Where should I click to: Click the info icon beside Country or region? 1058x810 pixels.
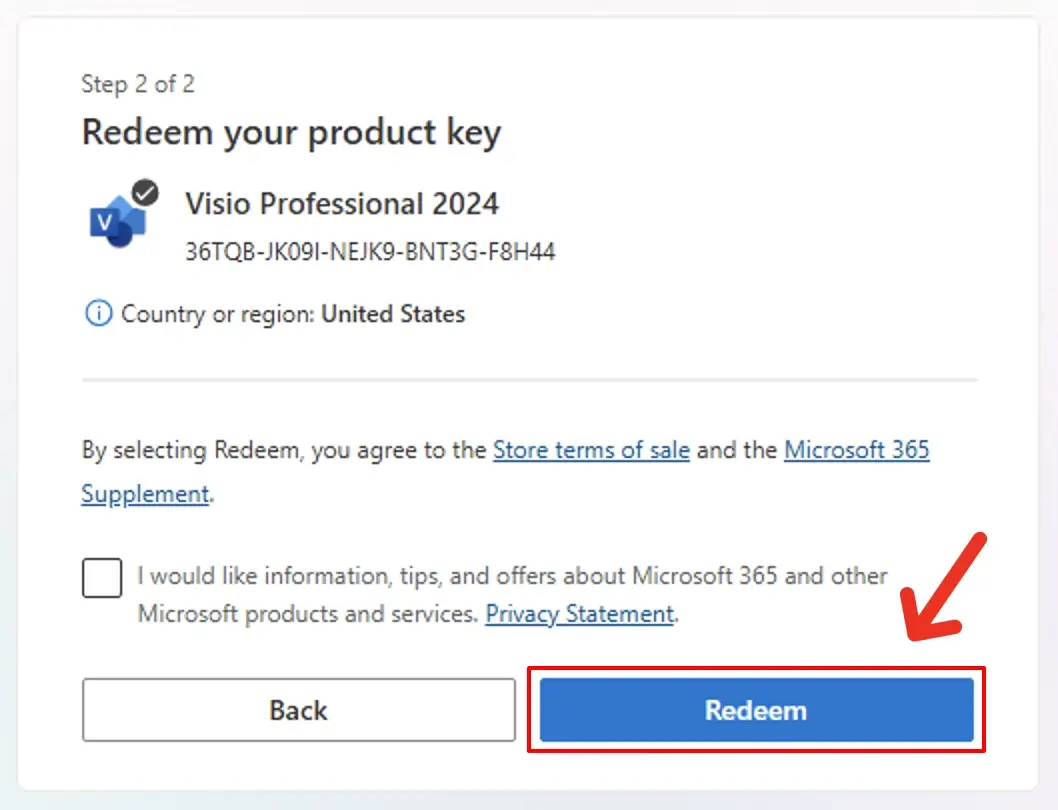click(98, 314)
